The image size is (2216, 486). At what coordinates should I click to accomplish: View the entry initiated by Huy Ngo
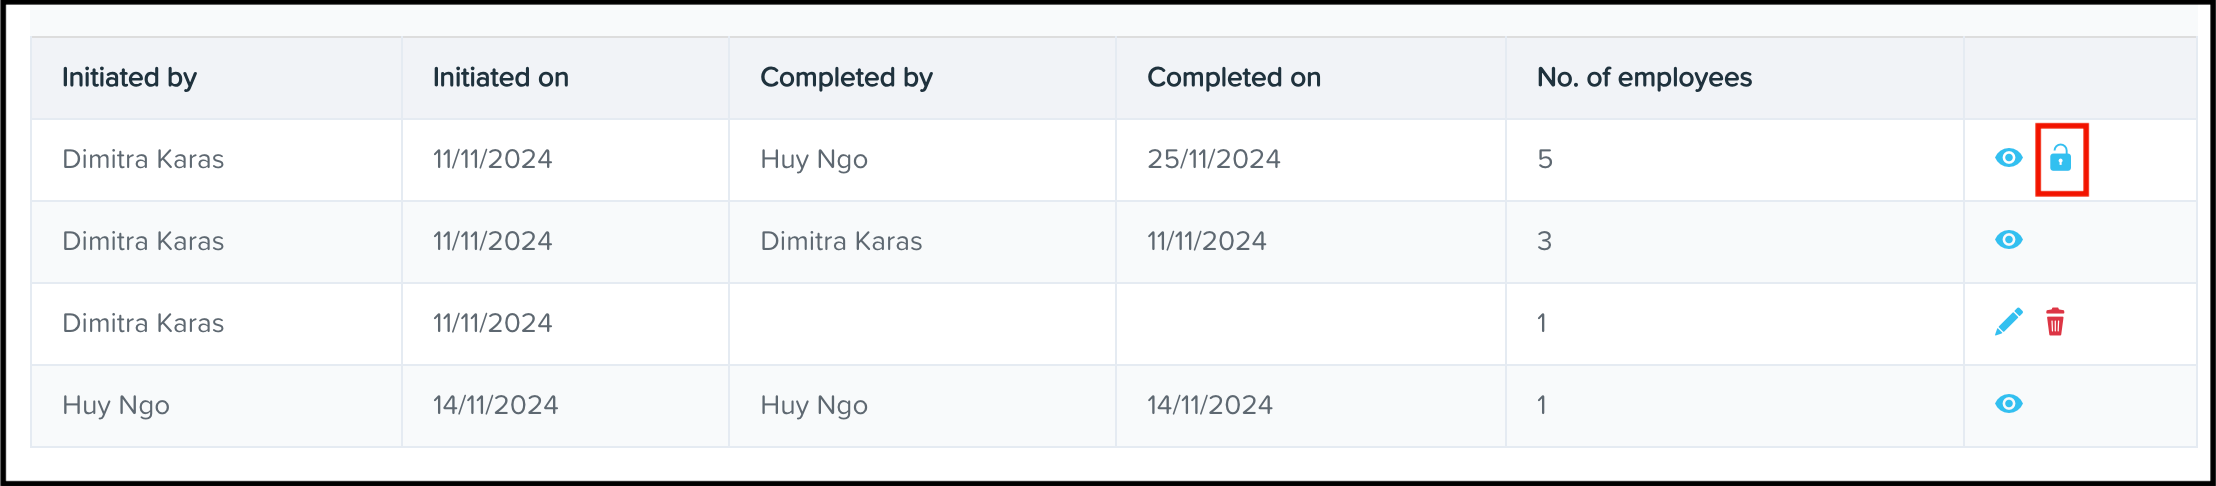(2008, 404)
